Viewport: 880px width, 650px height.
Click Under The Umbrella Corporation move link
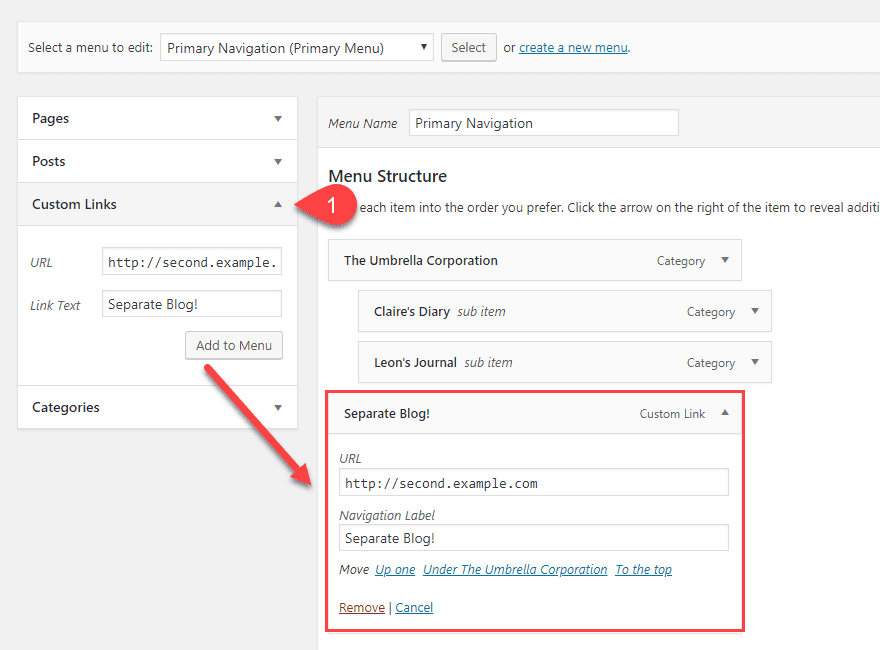coord(515,569)
